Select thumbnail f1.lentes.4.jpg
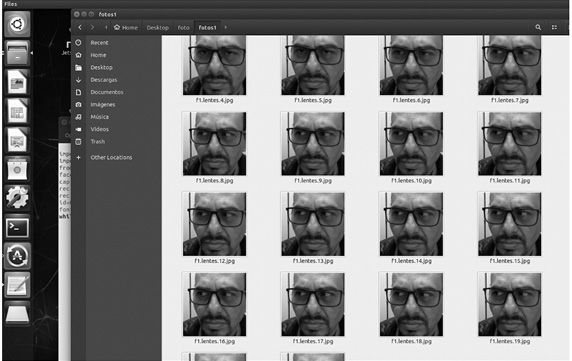572x361 pixels. coord(214,65)
